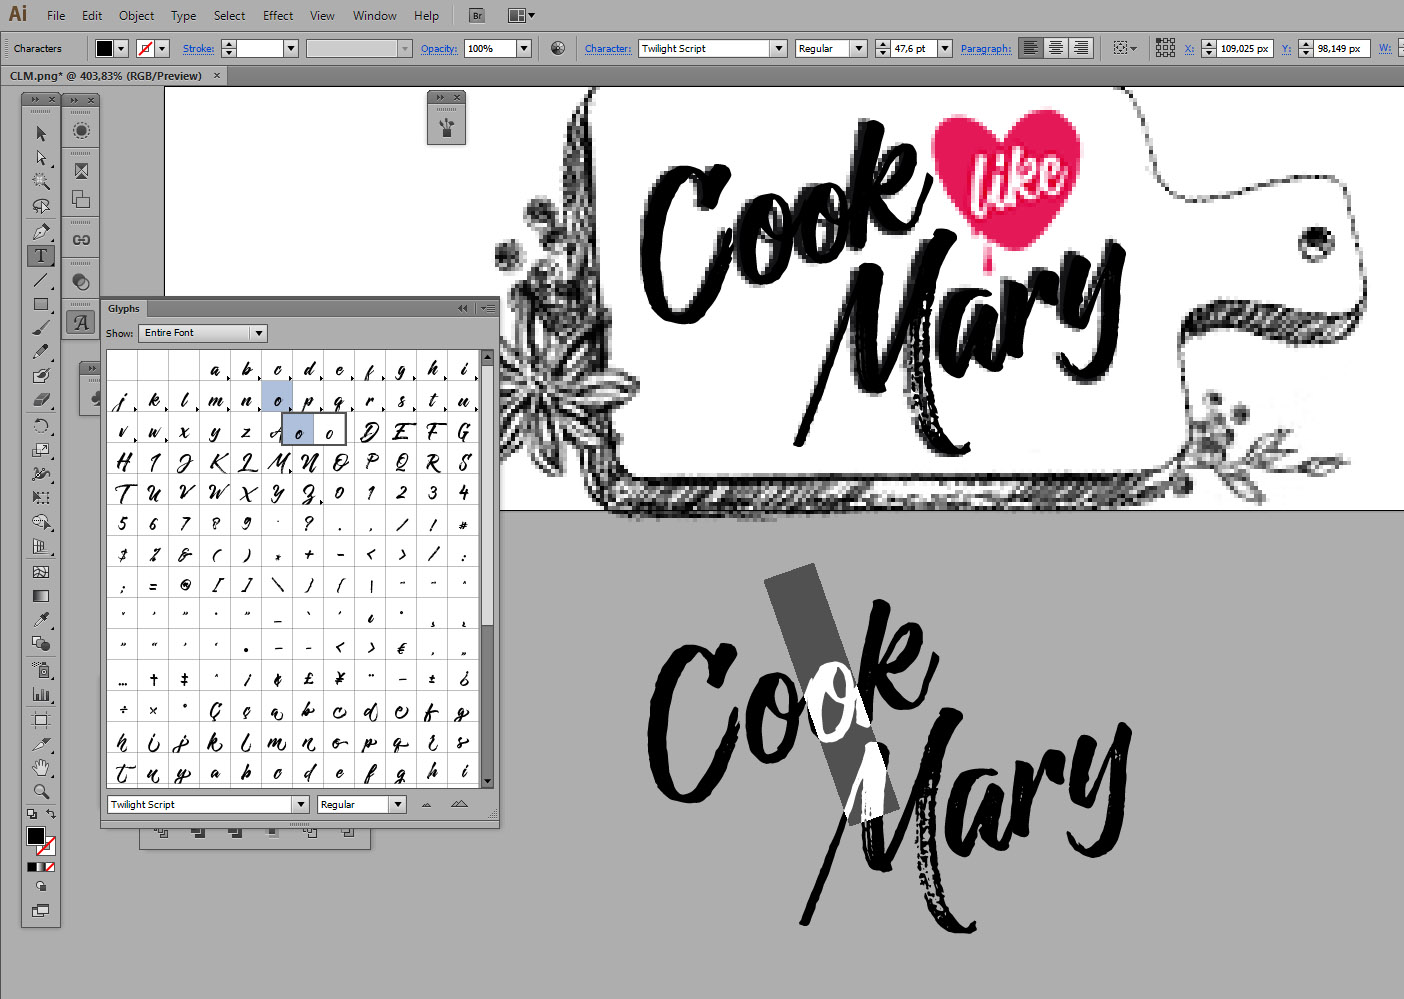This screenshot has height=999, width=1404.
Task: Open the Links panel icon
Action: tap(81, 240)
